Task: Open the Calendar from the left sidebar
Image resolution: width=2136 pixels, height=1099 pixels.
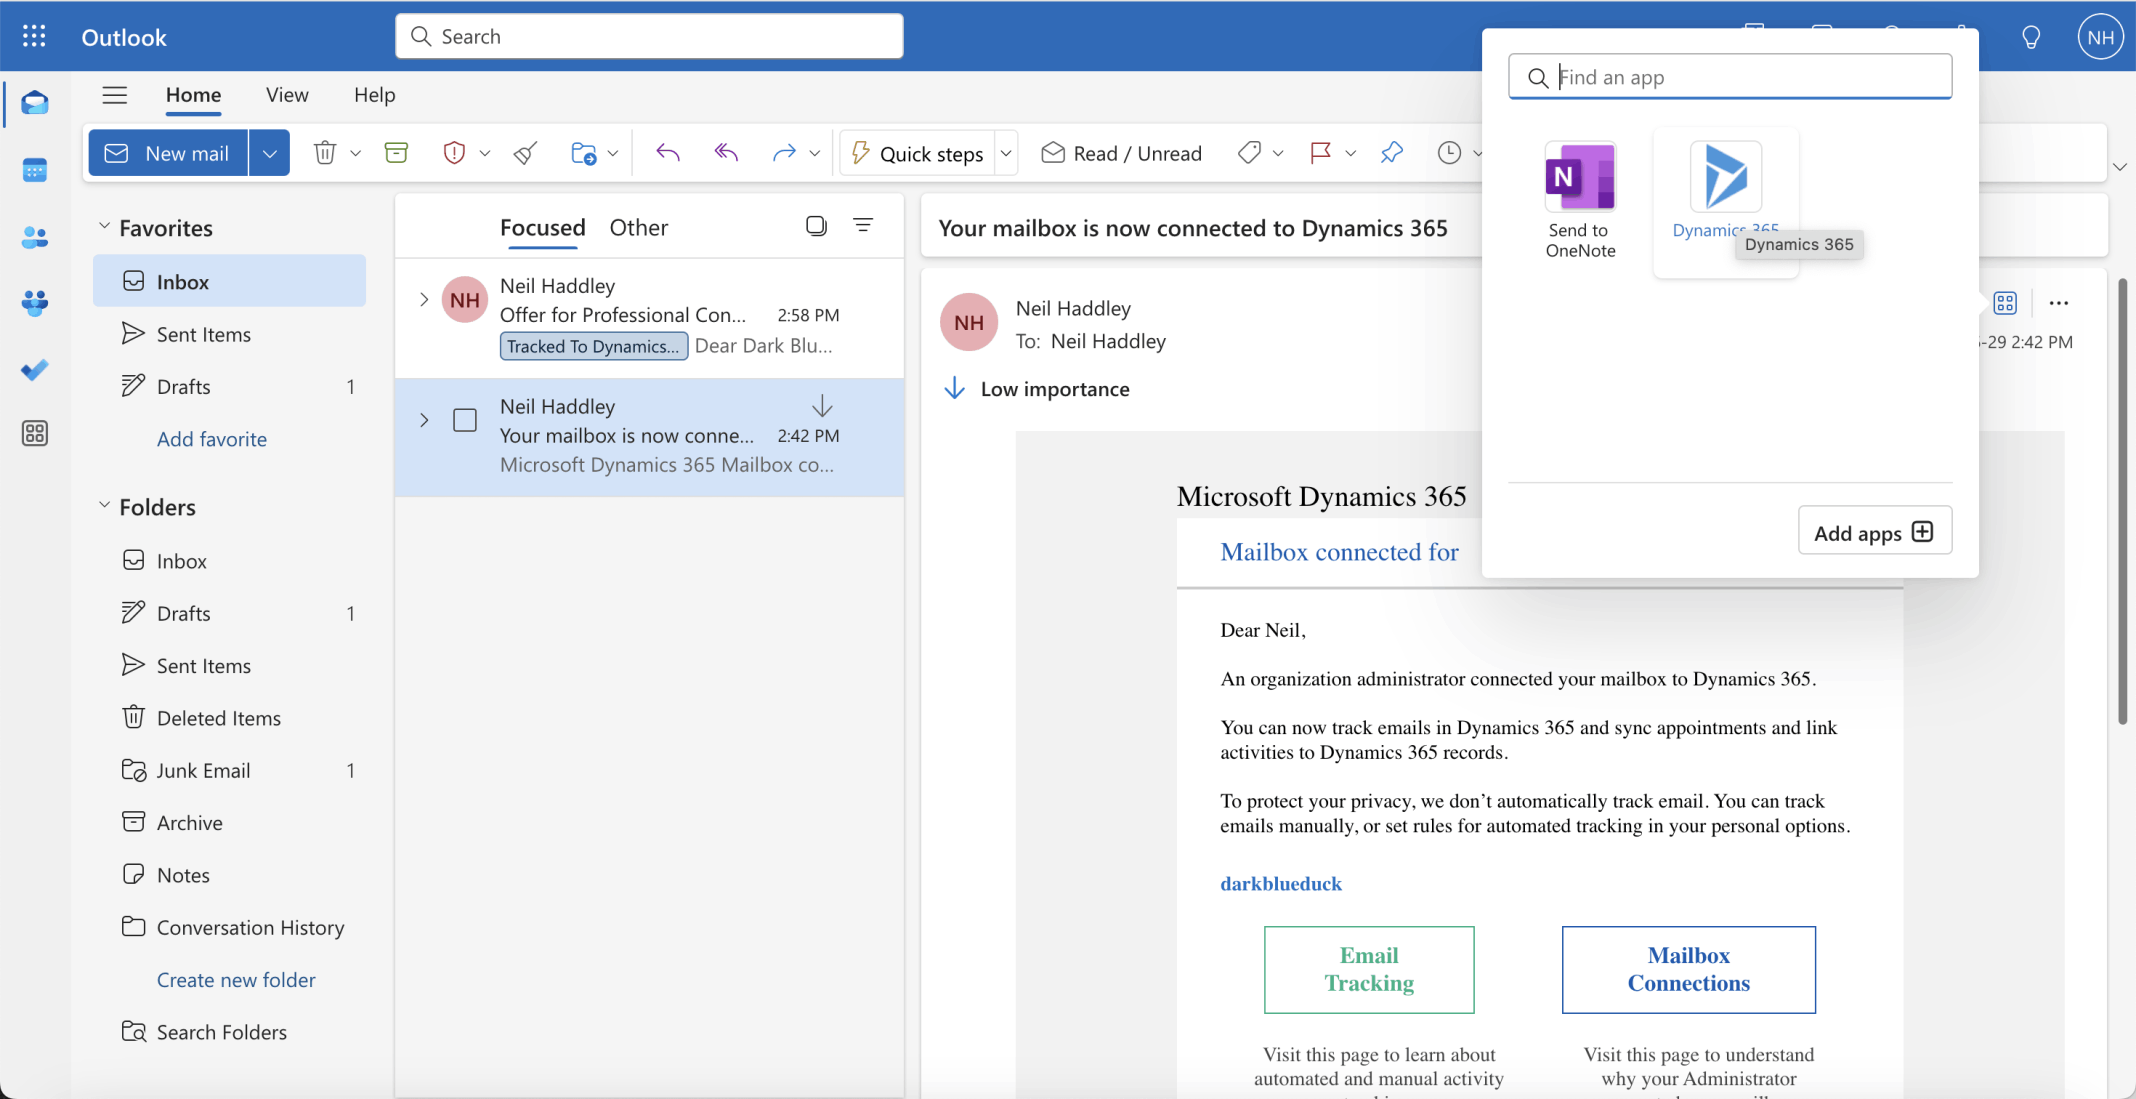Action: click(34, 170)
